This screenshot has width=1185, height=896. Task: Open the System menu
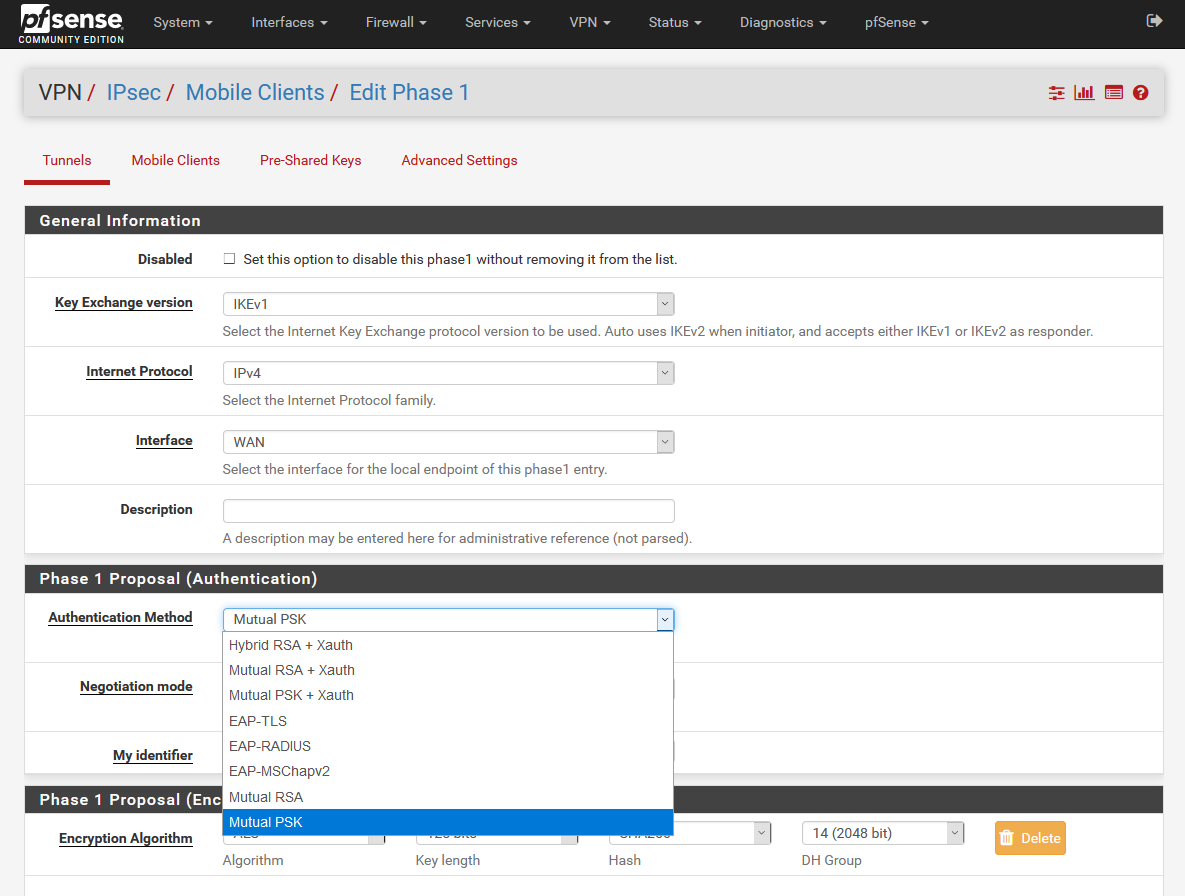pyautogui.click(x=183, y=23)
